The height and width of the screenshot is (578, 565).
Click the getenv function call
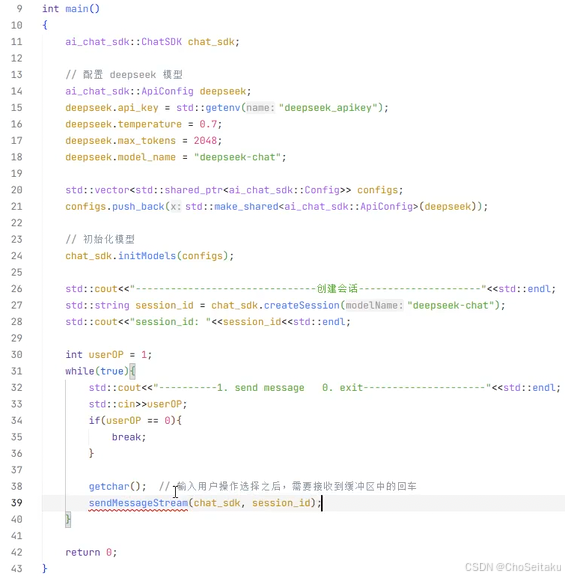223,108
